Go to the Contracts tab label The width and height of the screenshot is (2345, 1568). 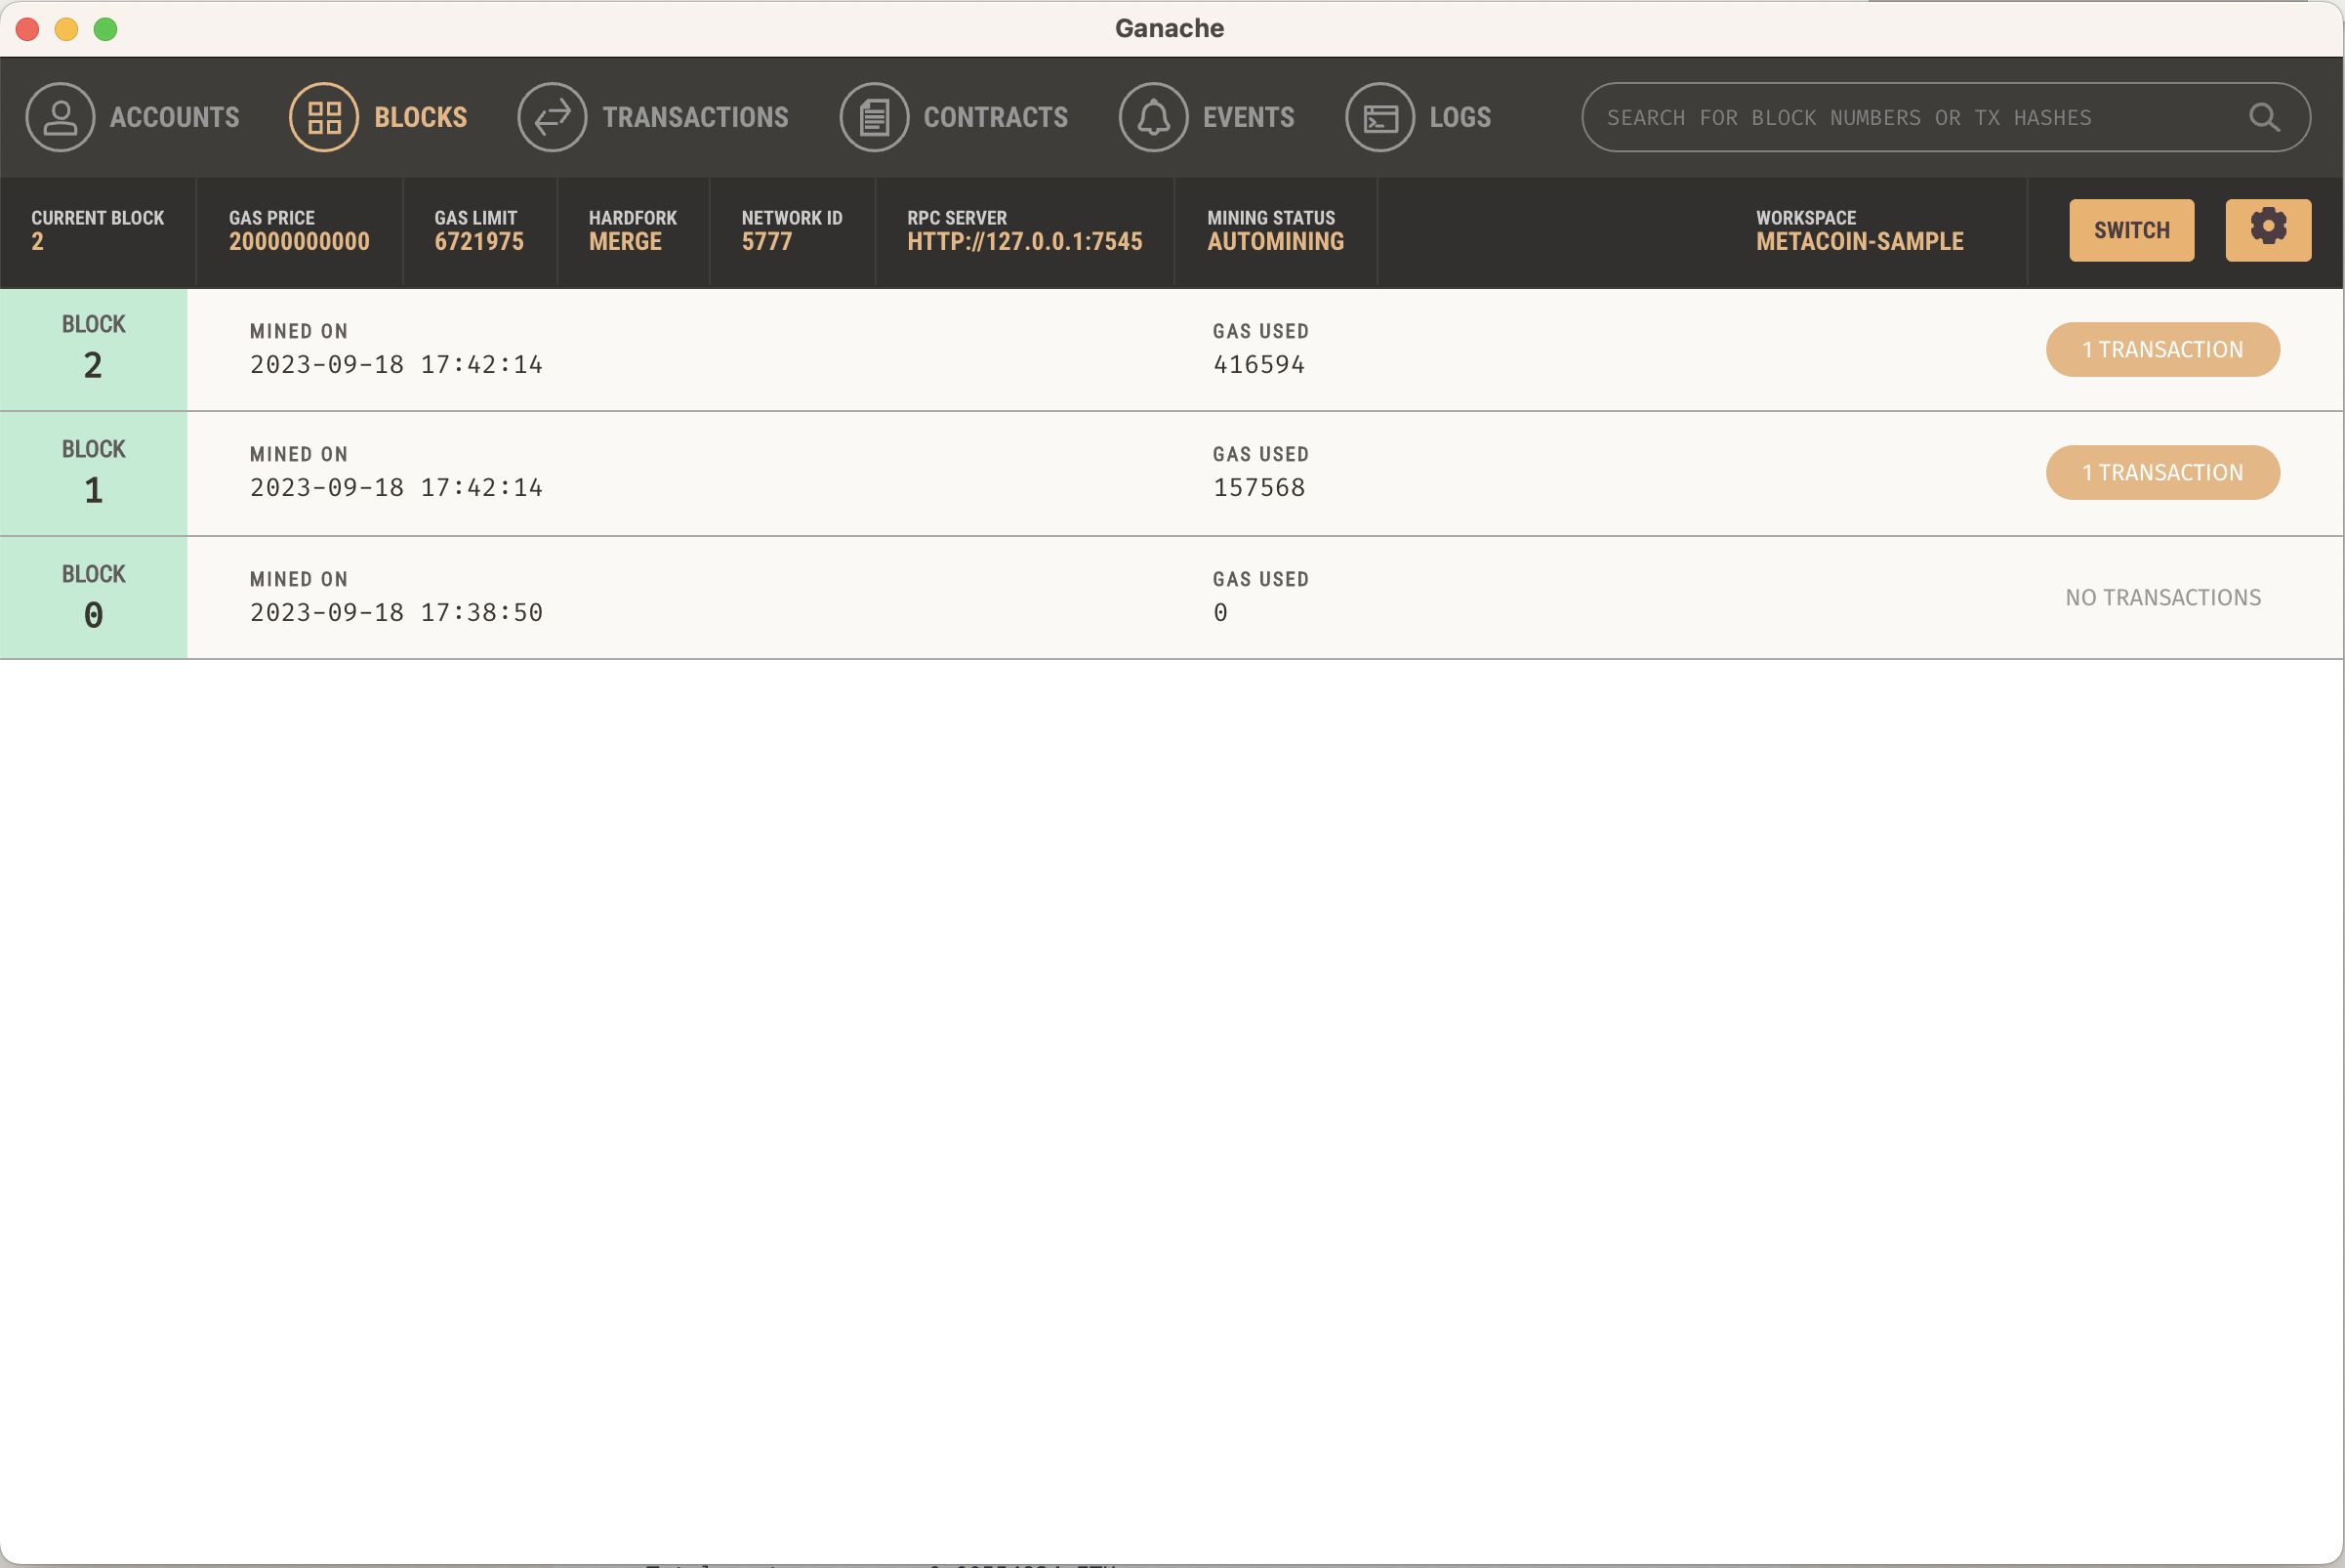point(995,117)
